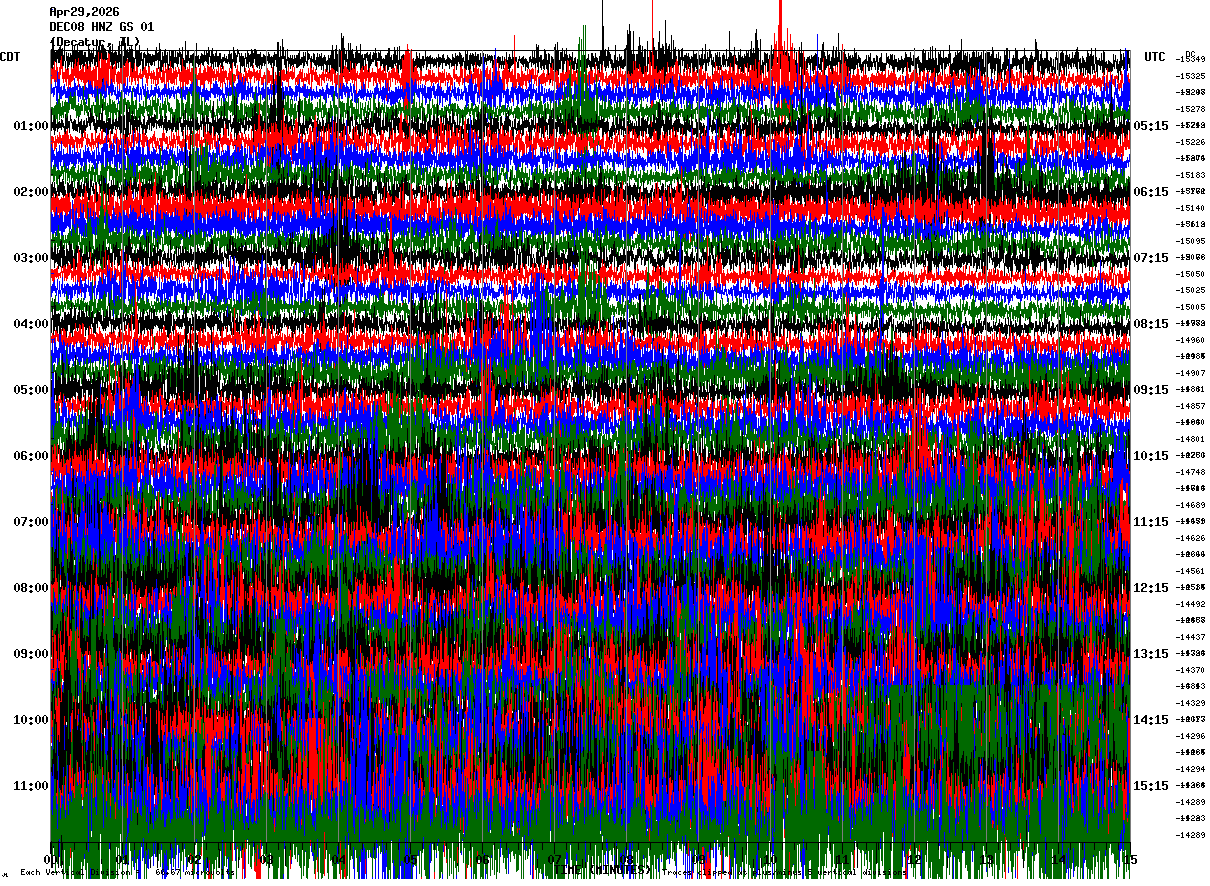Image resolution: width=1210 pixels, height=886 pixels.
Task: Pick the DC offset value -14857
Action: pyautogui.click(x=1190, y=406)
